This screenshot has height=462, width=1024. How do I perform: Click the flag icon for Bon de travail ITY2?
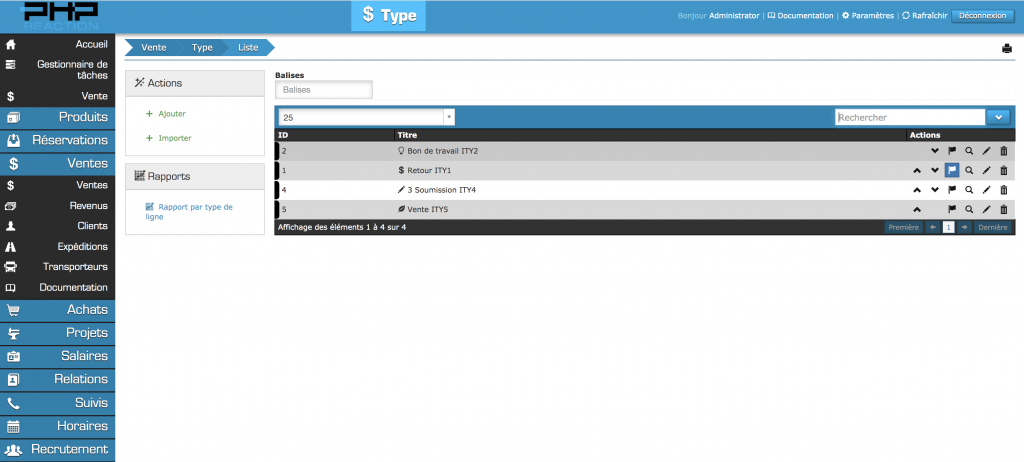click(952, 151)
